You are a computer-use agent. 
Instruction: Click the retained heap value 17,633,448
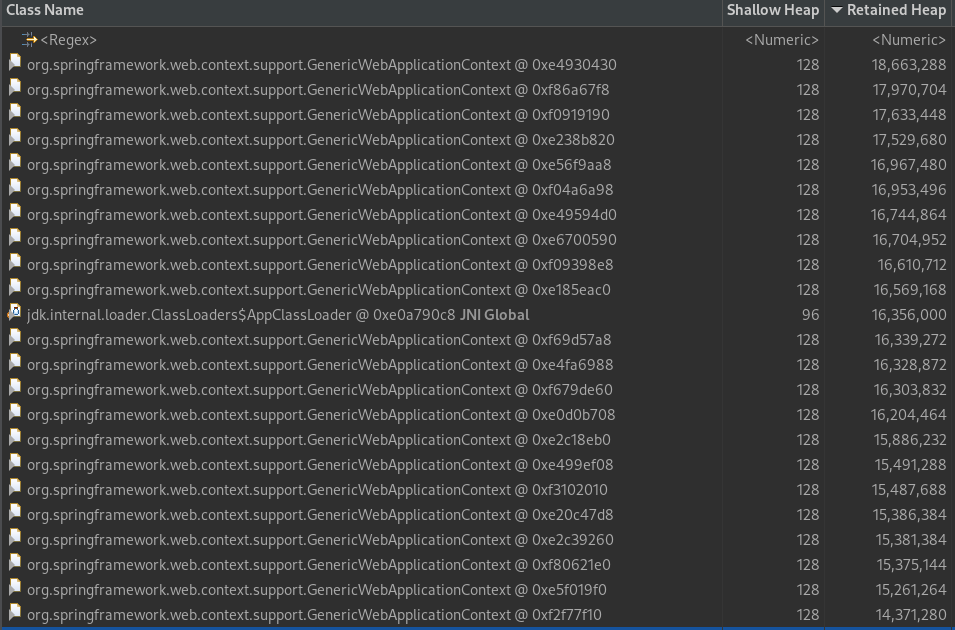pyautogui.click(x=909, y=115)
